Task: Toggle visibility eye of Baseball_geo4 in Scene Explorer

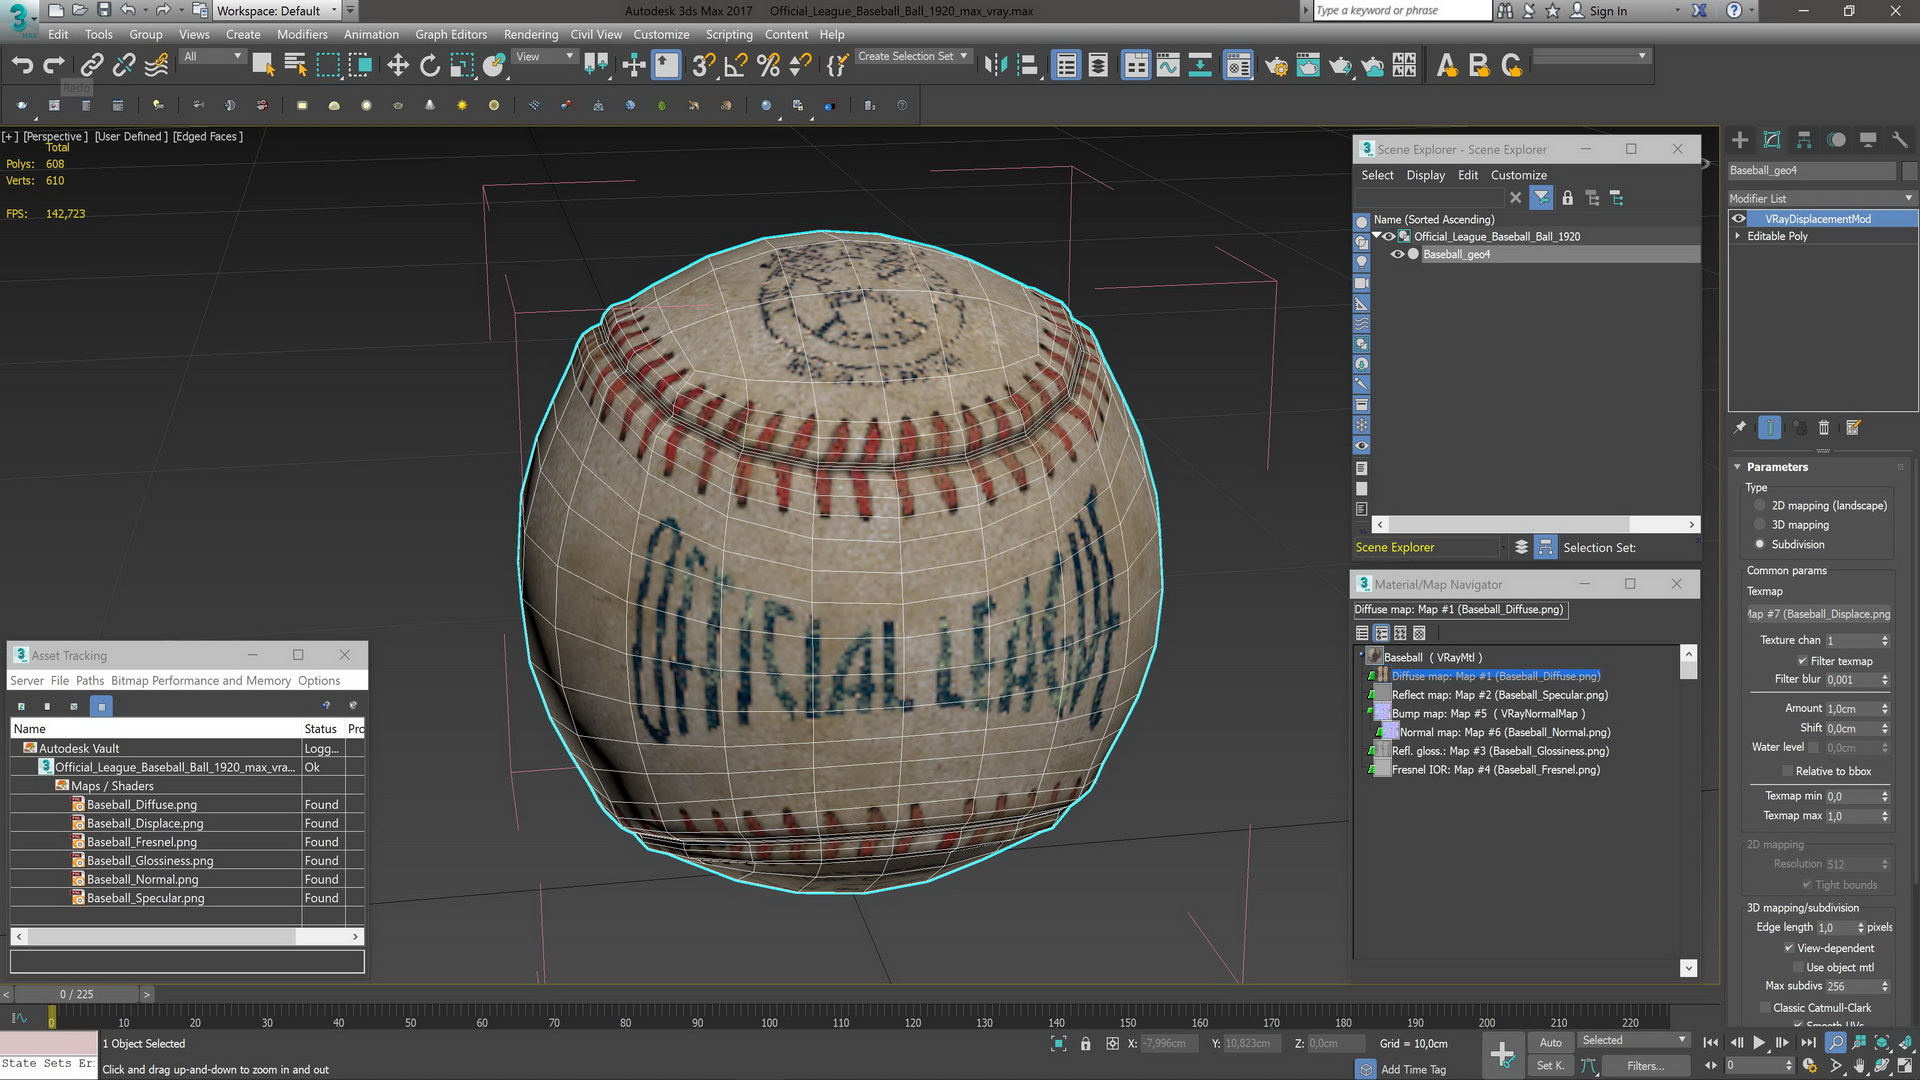Action: [x=1397, y=254]
